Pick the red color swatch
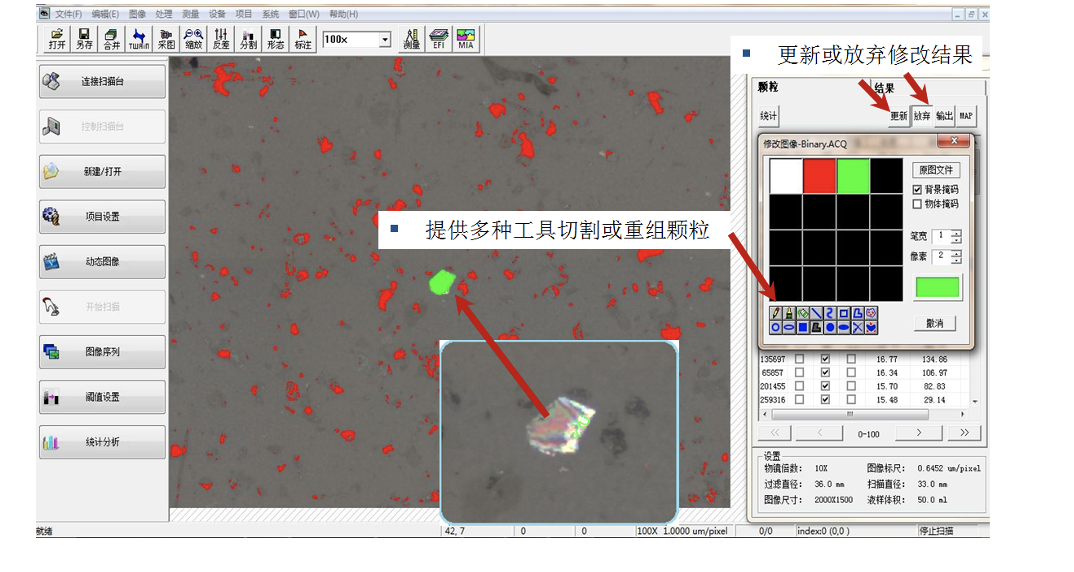 point(819,176)
